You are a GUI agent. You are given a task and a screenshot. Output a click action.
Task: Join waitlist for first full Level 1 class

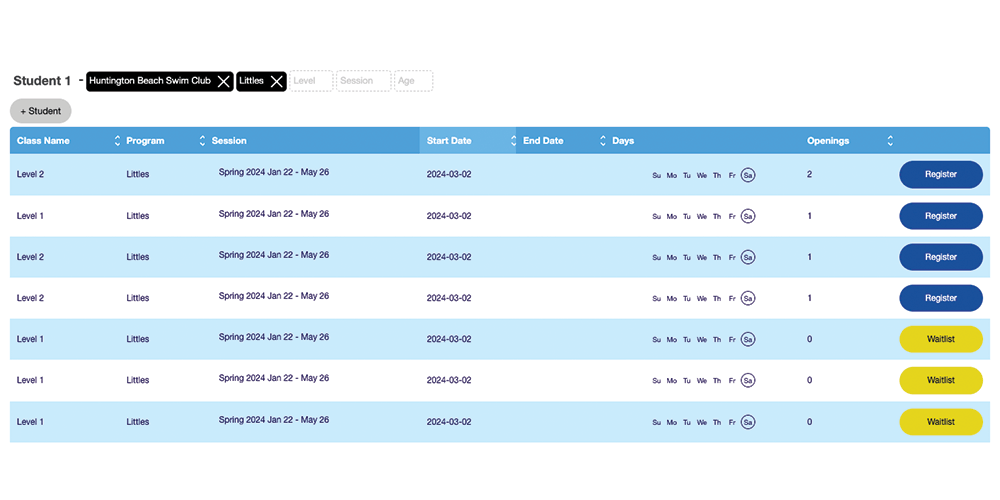(x=941, y=339)
